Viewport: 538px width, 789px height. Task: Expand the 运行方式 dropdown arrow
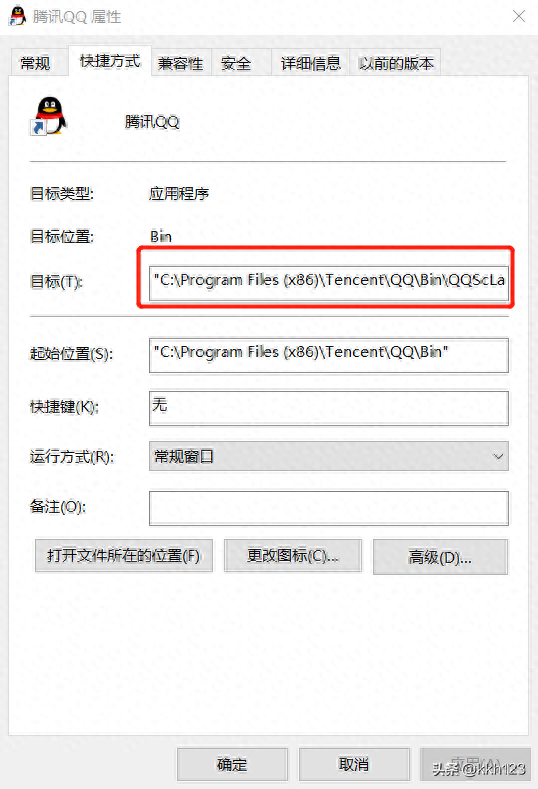498,456
